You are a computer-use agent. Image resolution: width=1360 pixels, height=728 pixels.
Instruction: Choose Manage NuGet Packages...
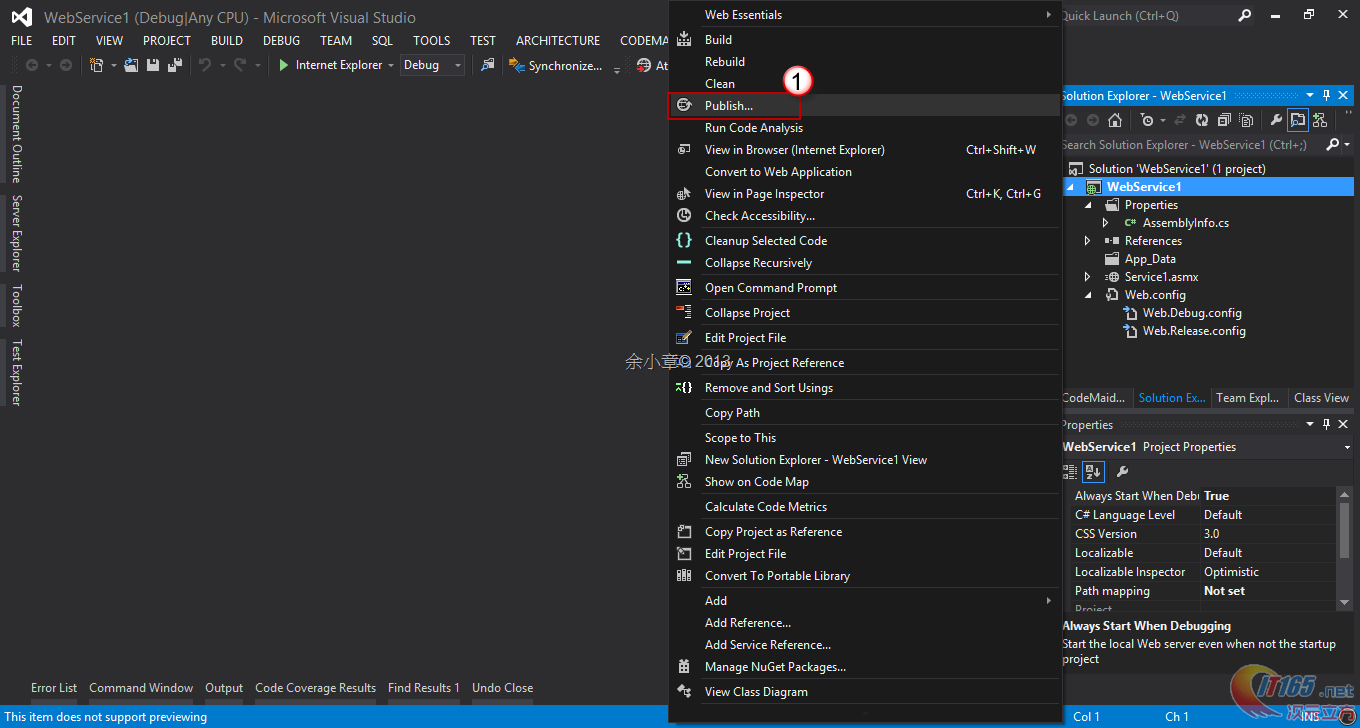(864, 667)
